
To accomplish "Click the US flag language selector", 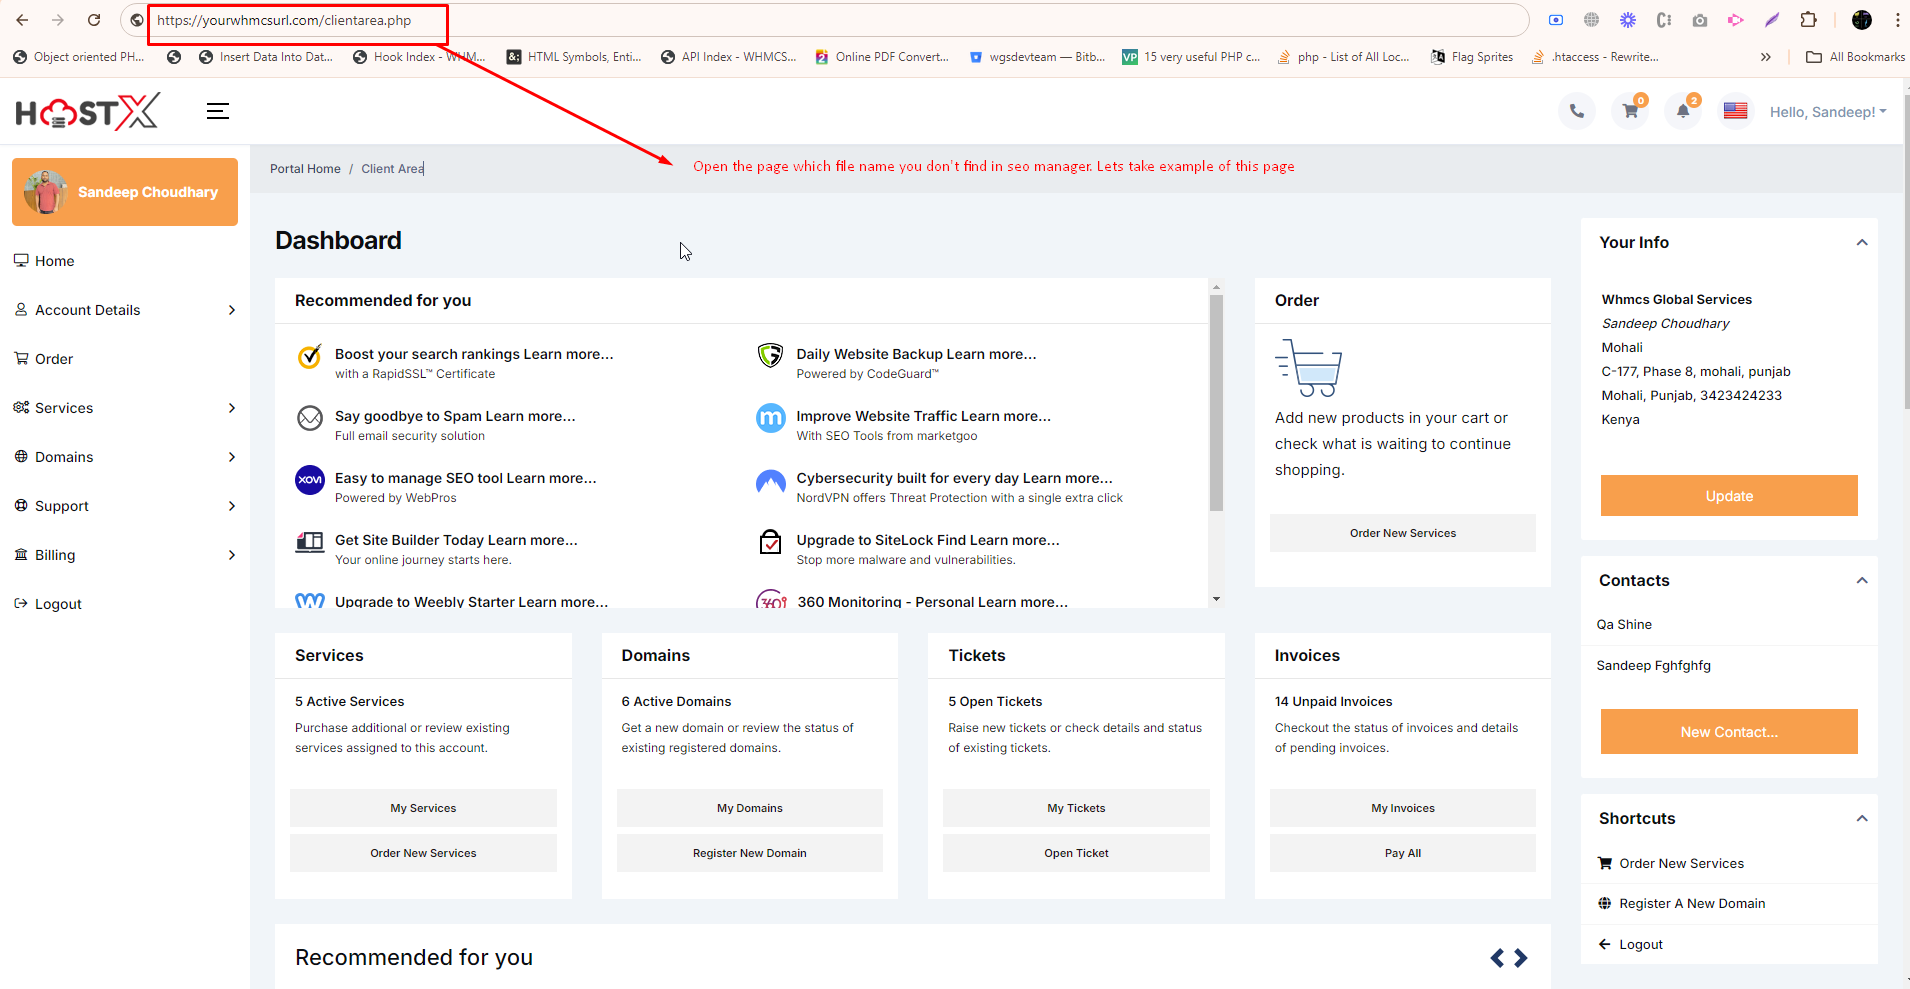I will [x=1735, y=111].
